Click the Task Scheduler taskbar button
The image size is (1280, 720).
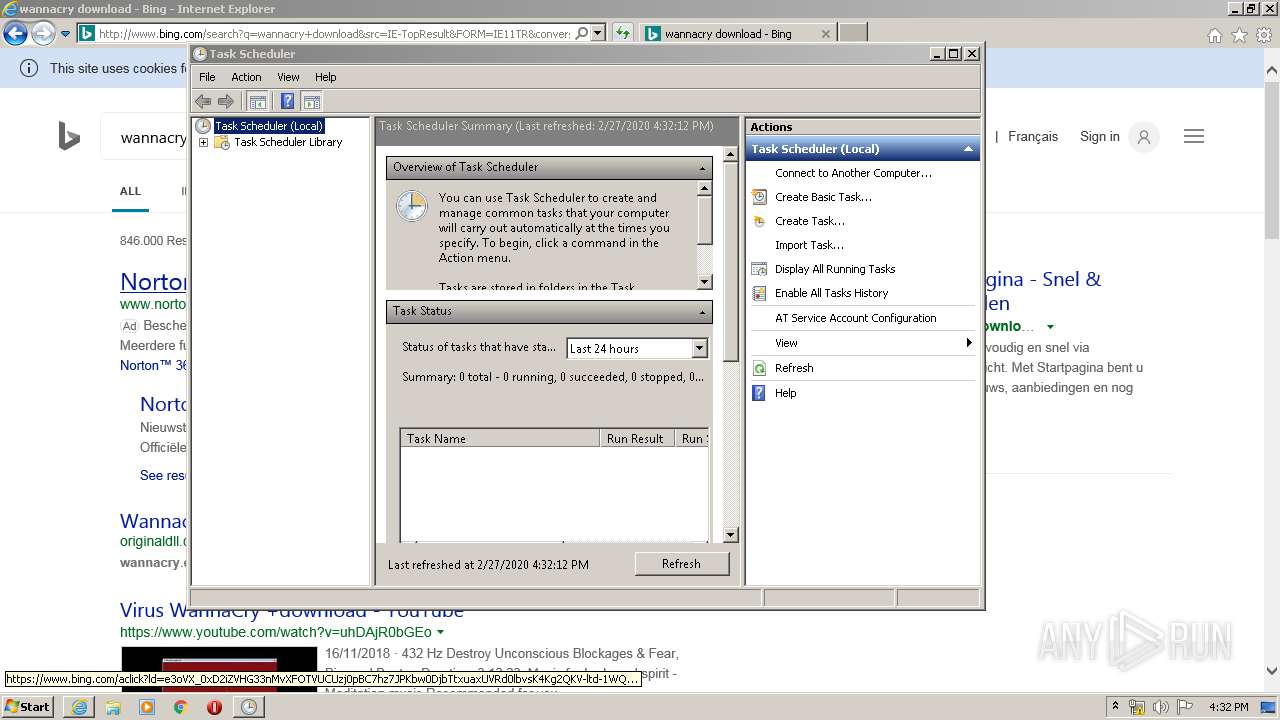(249, 707)
